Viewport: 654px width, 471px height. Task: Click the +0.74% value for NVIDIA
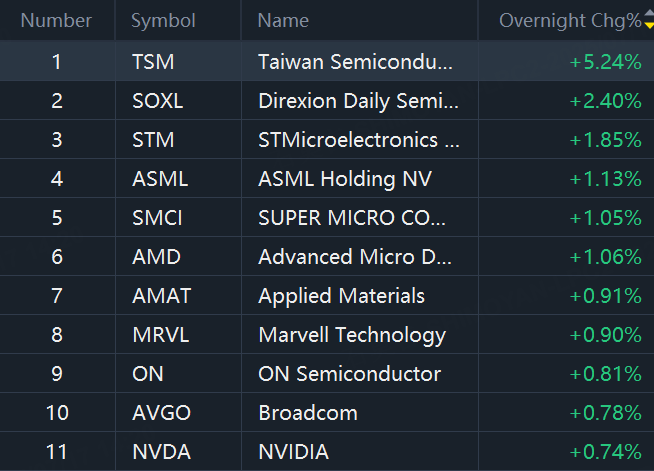click(605, 452)
